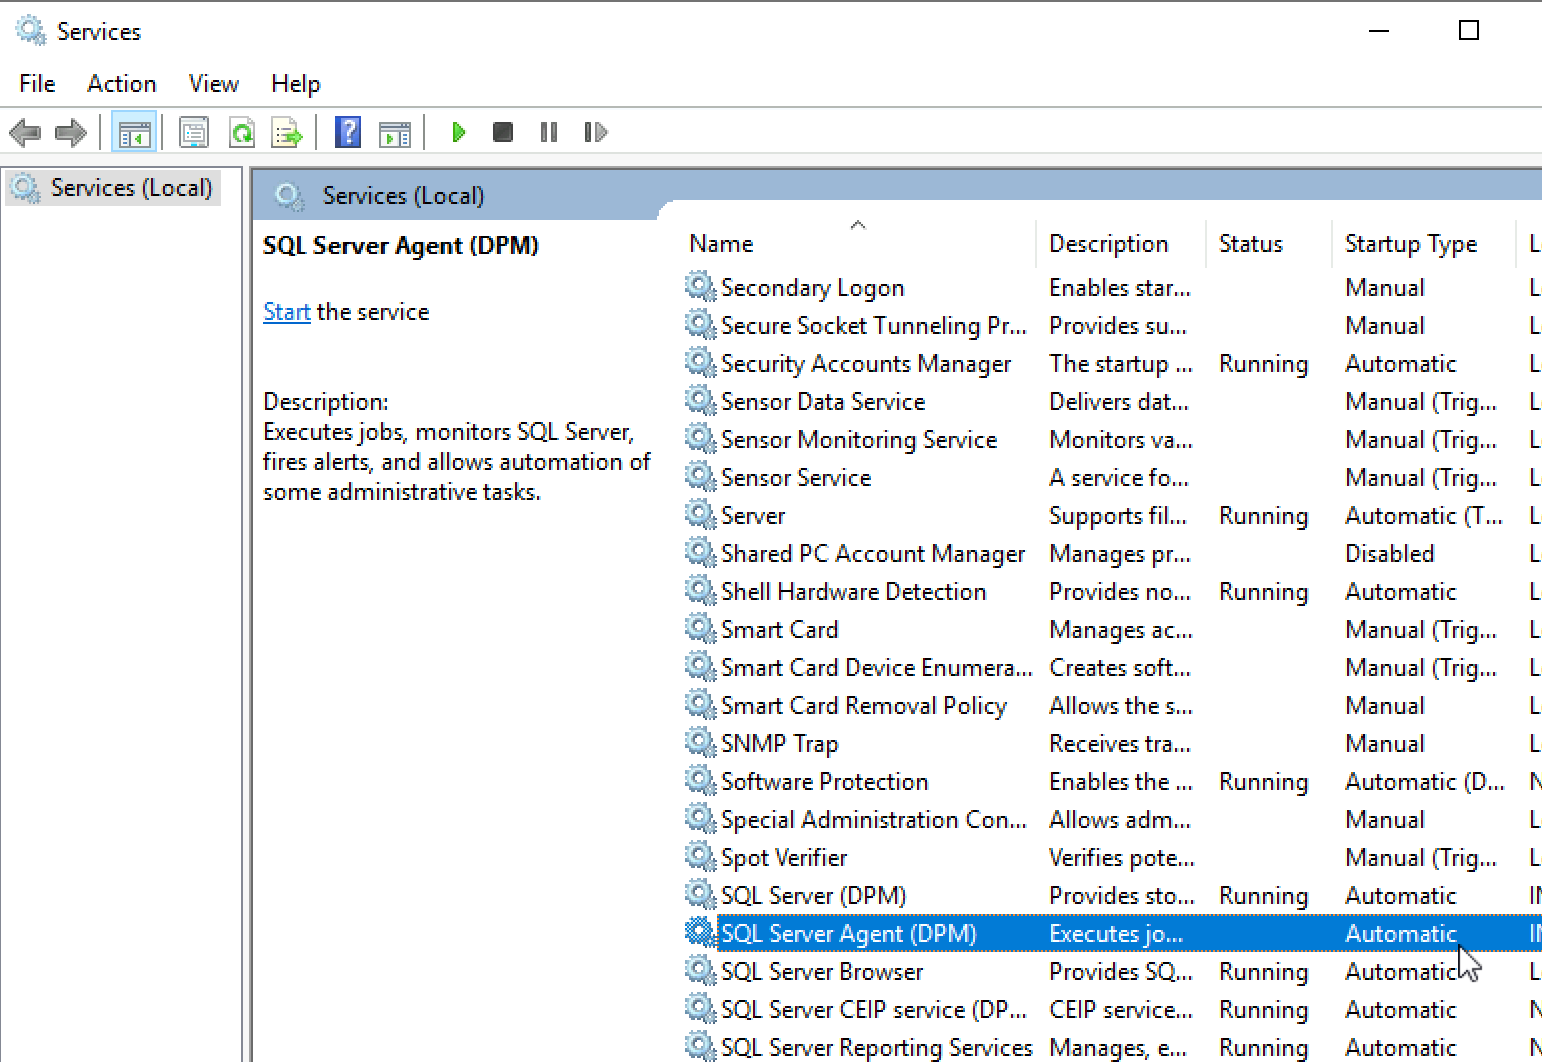This screenshot has width=1542, height=1062.
Task: Select Smart Card Device Enumera... service
Action: pos(877,668)
